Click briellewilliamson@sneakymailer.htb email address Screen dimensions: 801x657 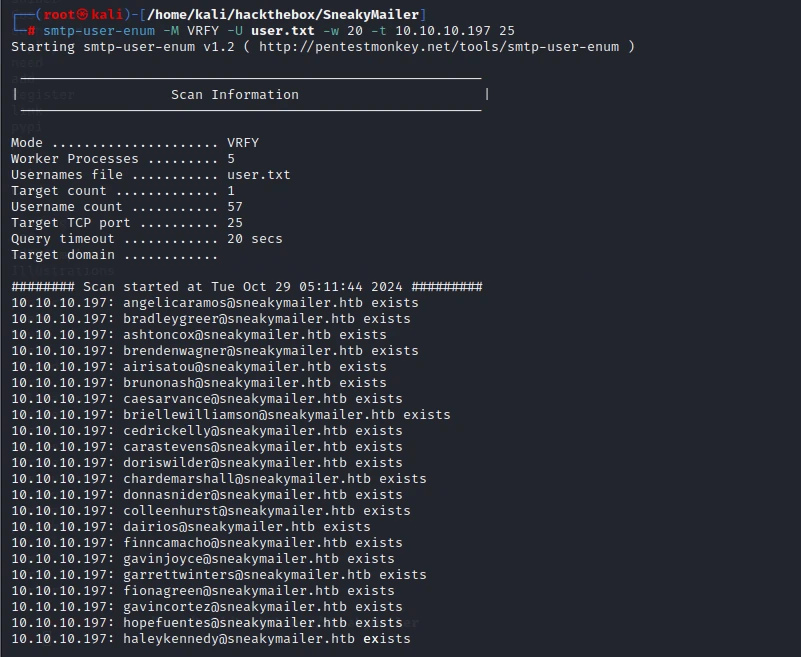tap(258, 414)
